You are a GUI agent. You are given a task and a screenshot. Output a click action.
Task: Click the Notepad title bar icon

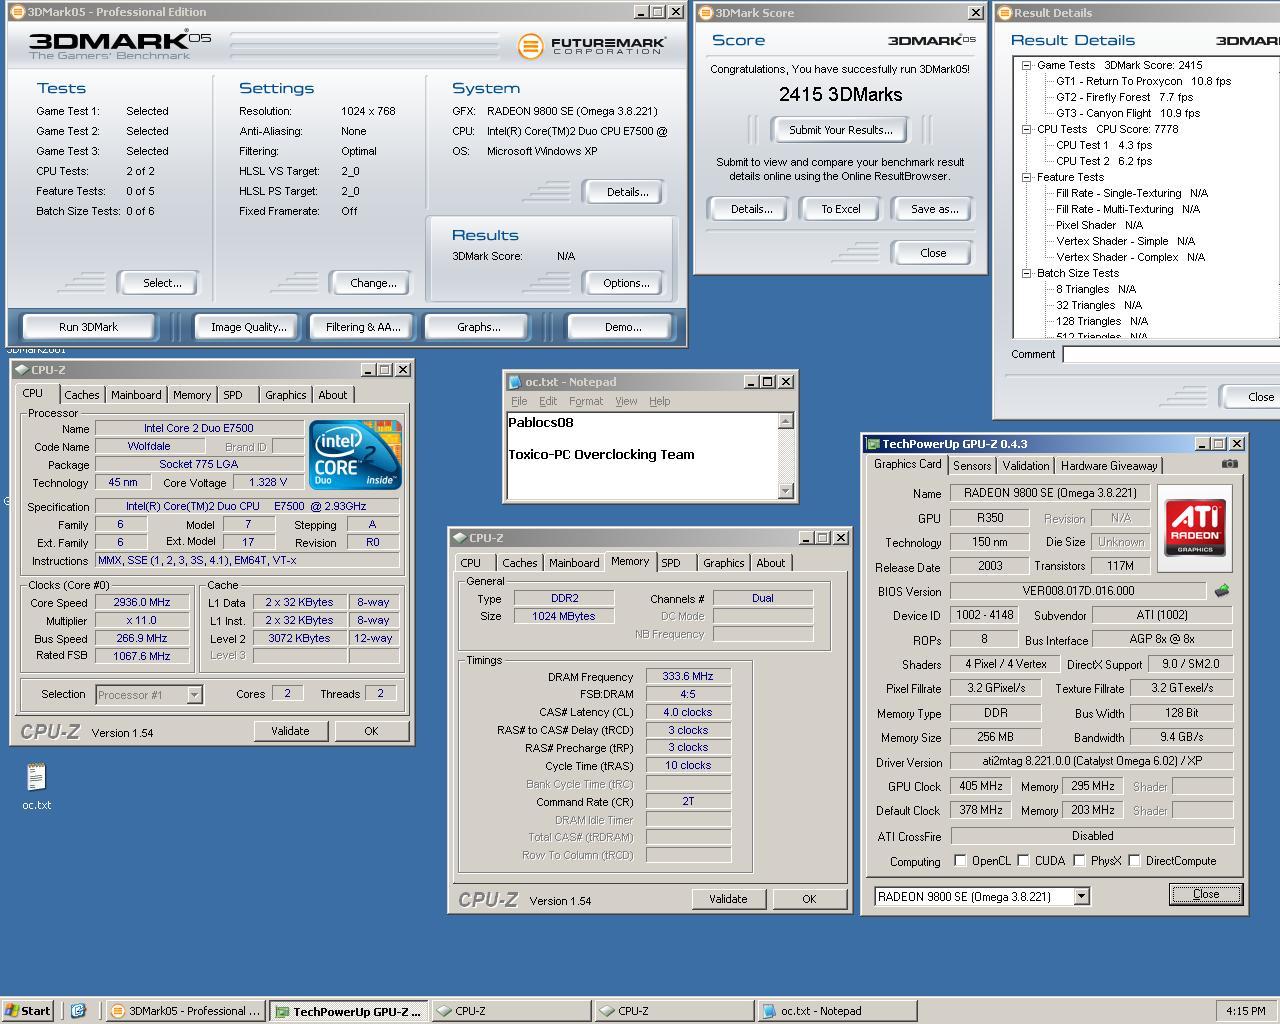515,382
